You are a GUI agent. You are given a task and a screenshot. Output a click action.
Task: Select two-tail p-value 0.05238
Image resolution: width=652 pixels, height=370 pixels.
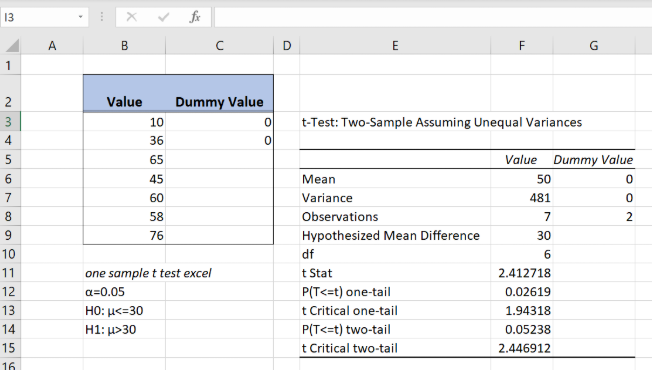click(522, 329)
